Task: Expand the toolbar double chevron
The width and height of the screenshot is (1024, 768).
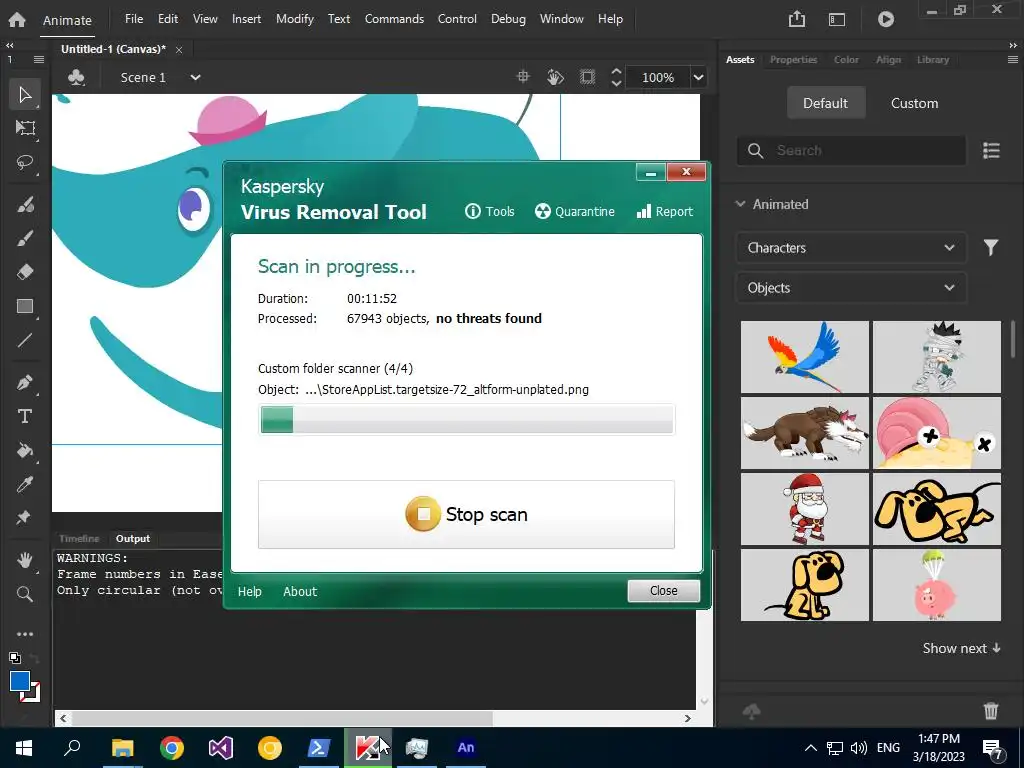Action: pos(10,45)
